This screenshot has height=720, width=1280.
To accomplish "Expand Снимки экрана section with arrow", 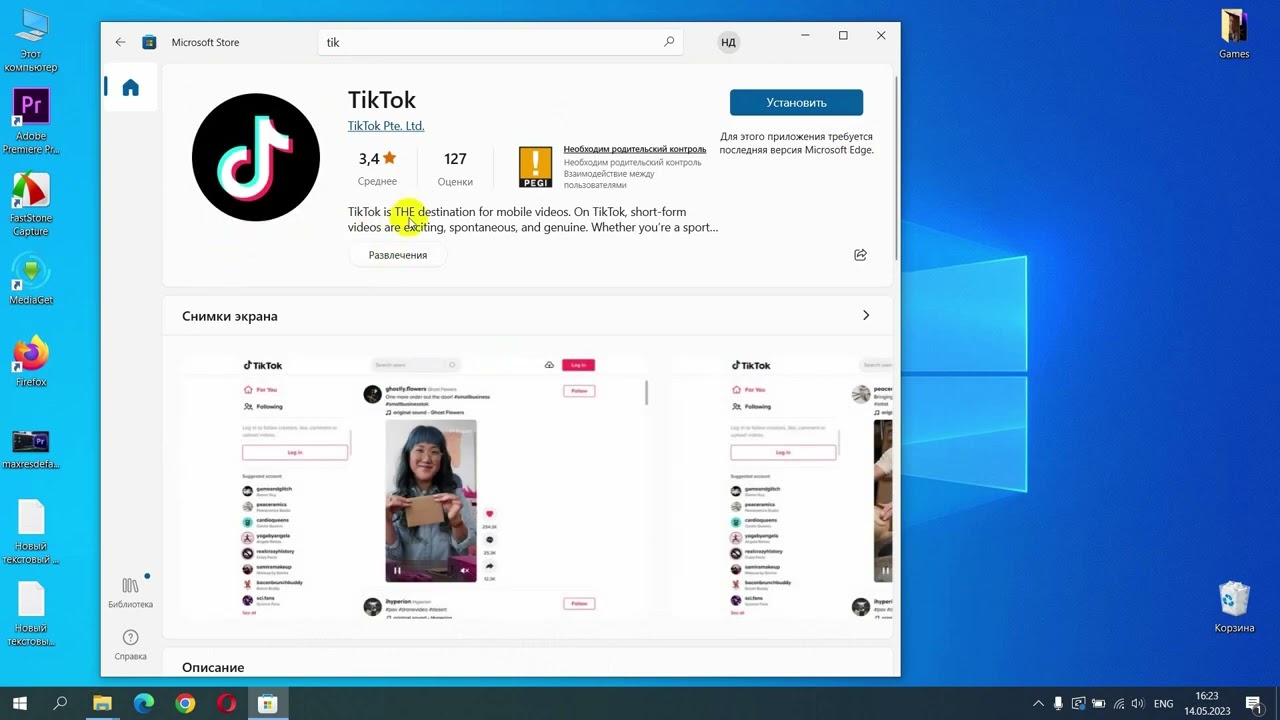I will (866, 315).
